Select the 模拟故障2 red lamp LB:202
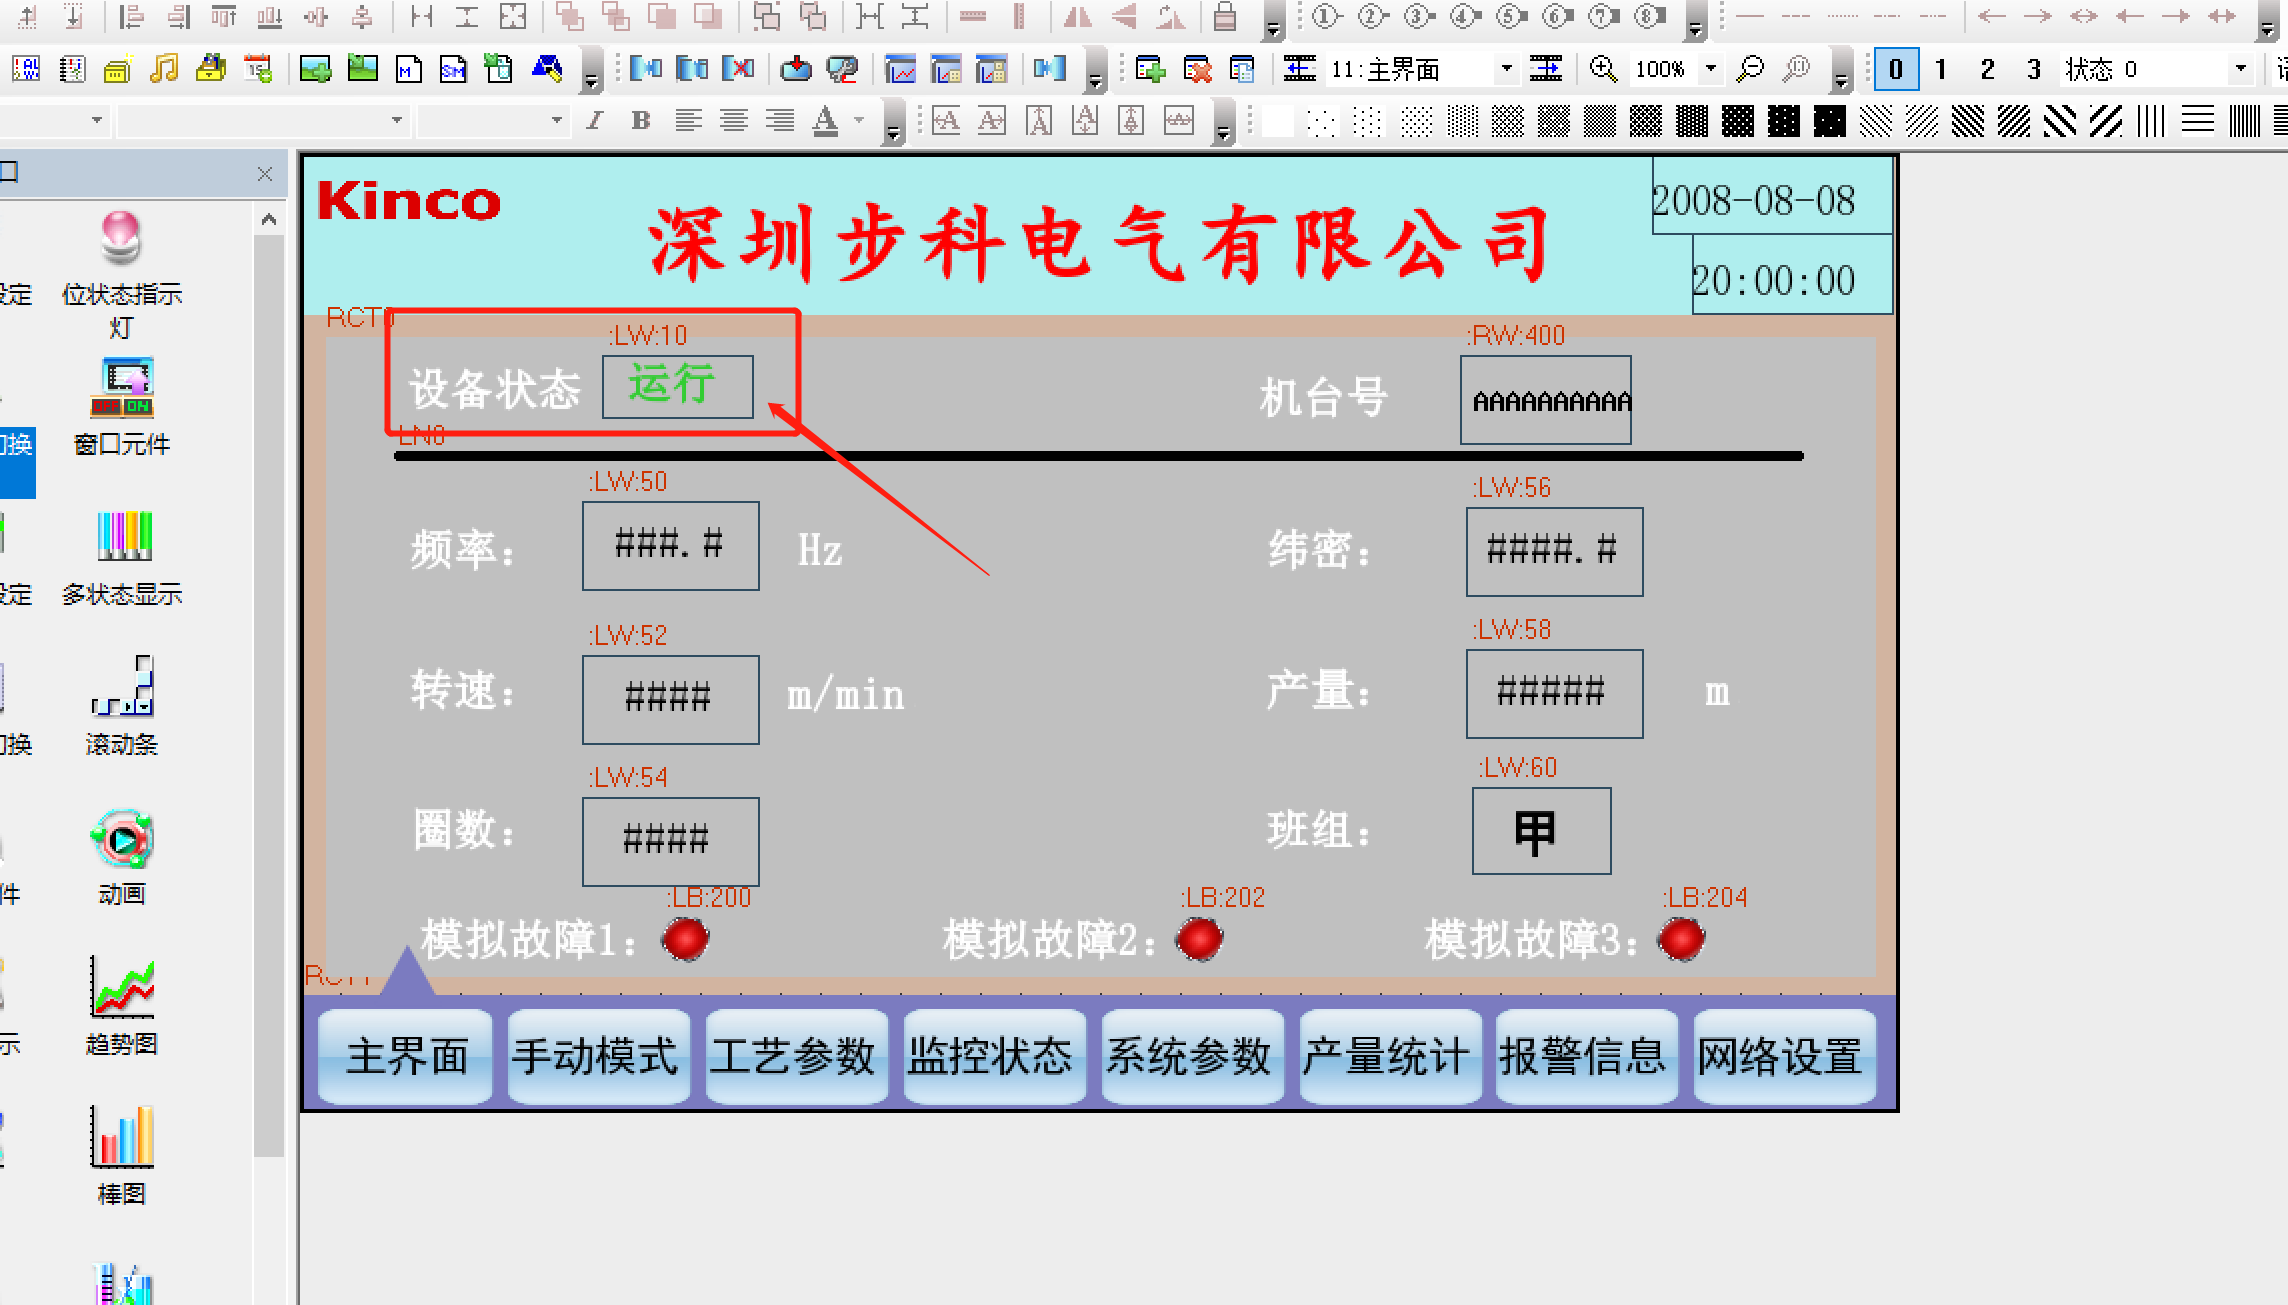This screenshot has height=1305, width=2288. click(1199, 939)
